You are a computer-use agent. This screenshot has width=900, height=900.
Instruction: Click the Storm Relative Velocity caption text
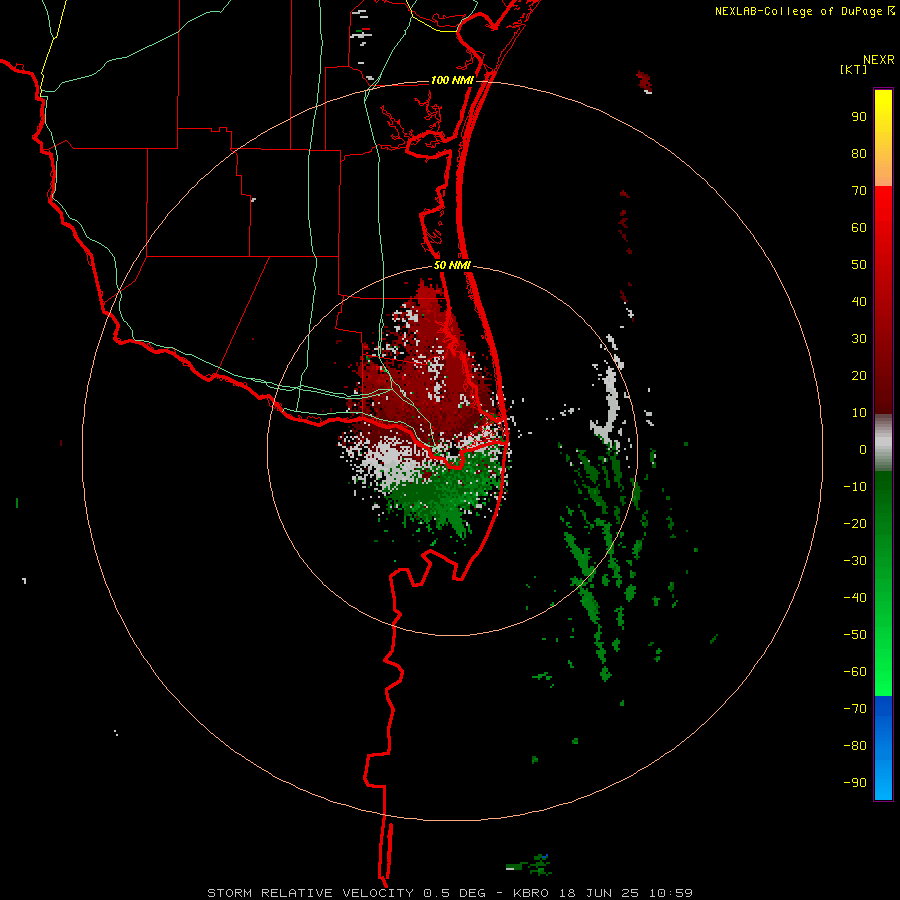tap(449, 893)
